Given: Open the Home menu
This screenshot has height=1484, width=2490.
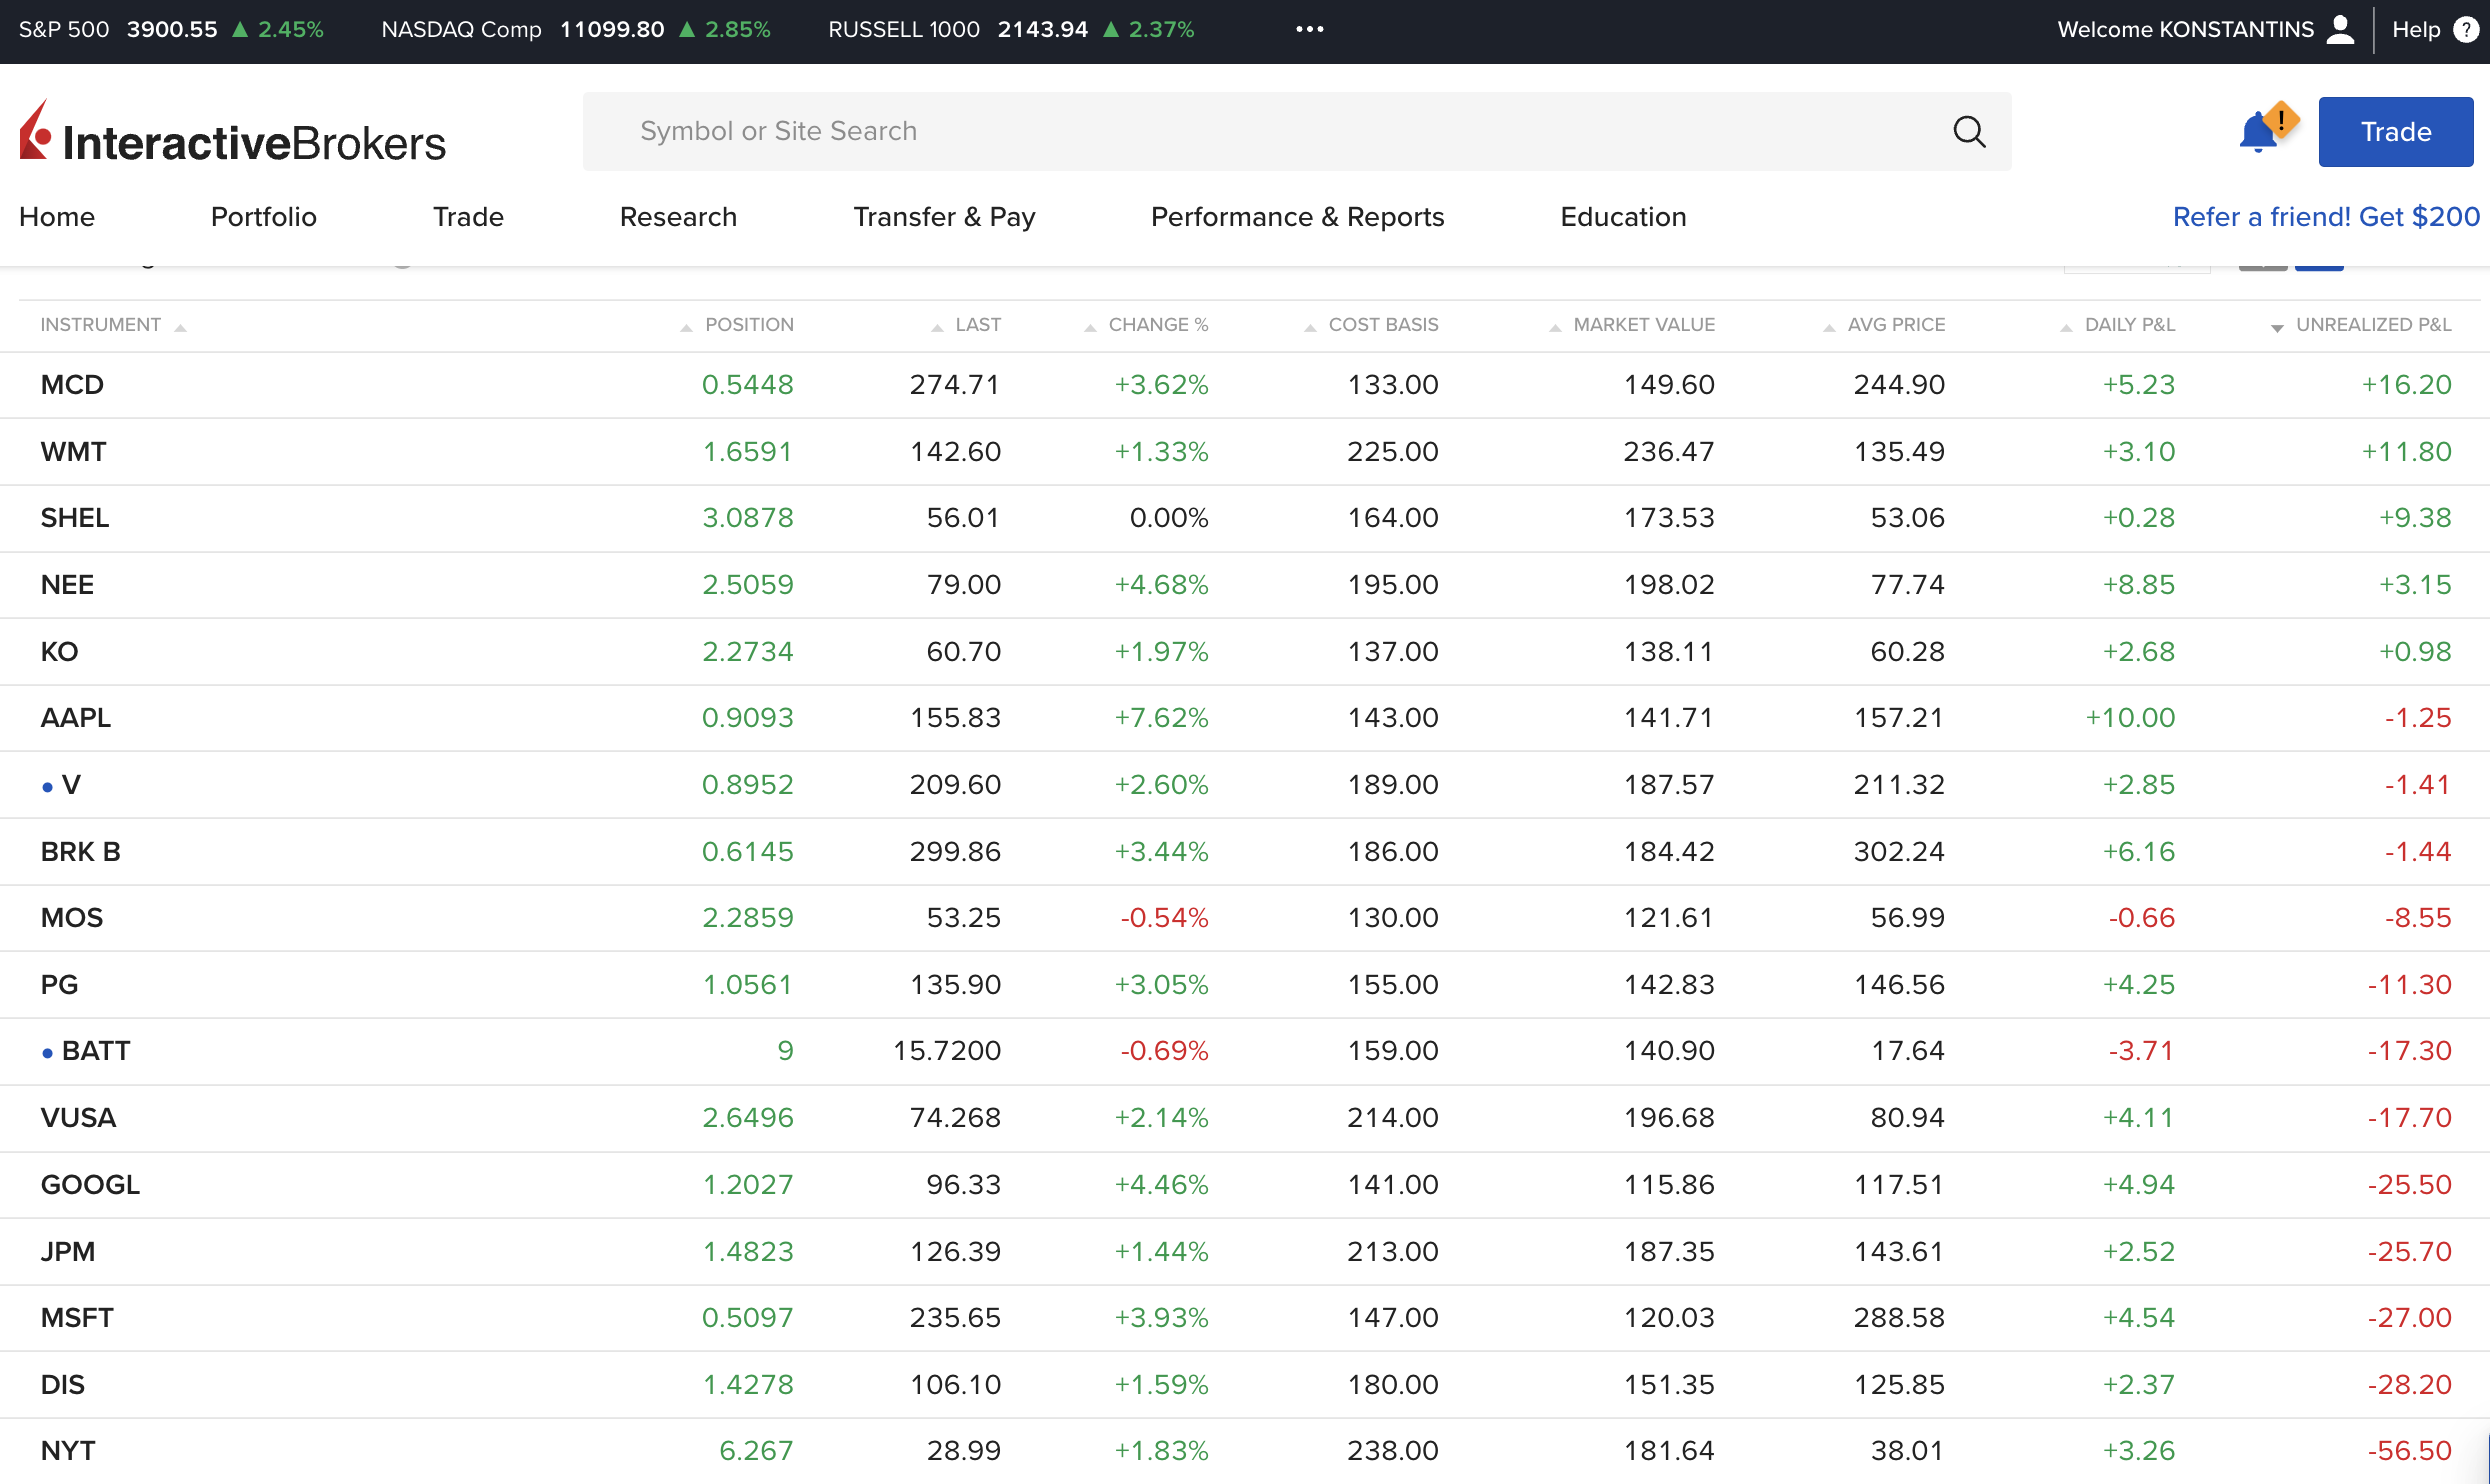Looking at the screenshot, I should click(x=57, y=217).
